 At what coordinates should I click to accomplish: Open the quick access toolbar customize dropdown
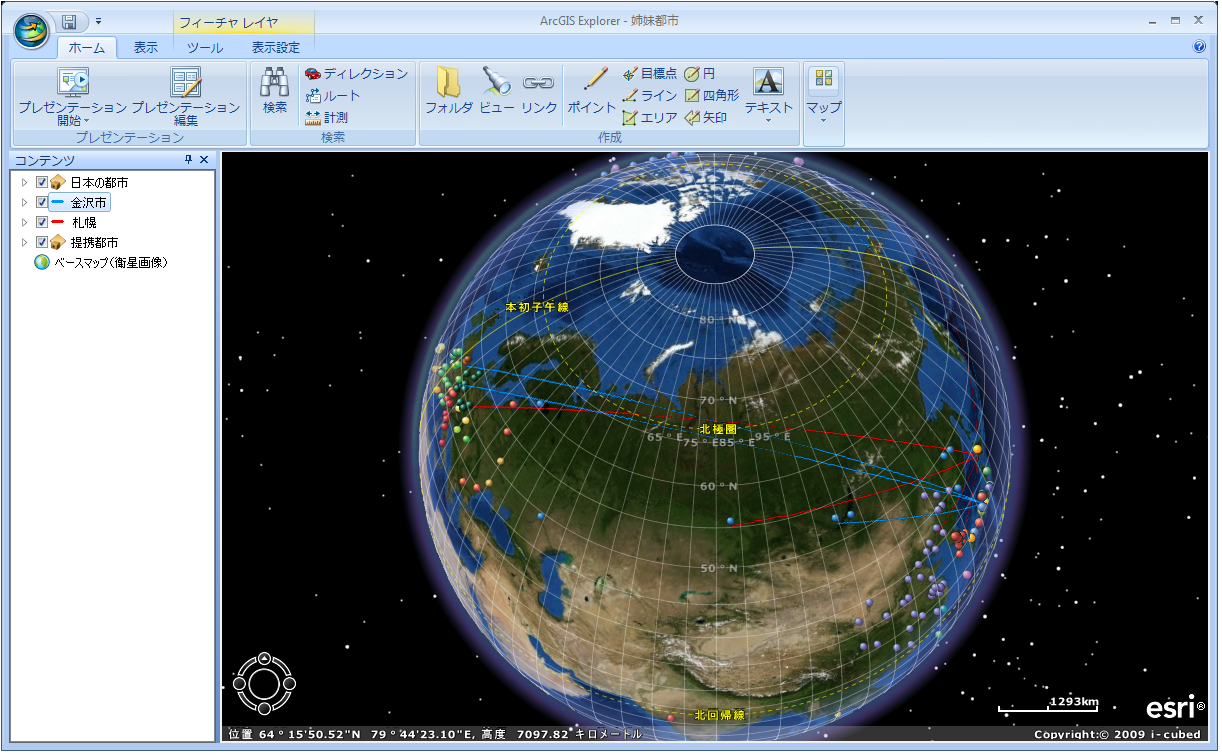pos(98,21)
